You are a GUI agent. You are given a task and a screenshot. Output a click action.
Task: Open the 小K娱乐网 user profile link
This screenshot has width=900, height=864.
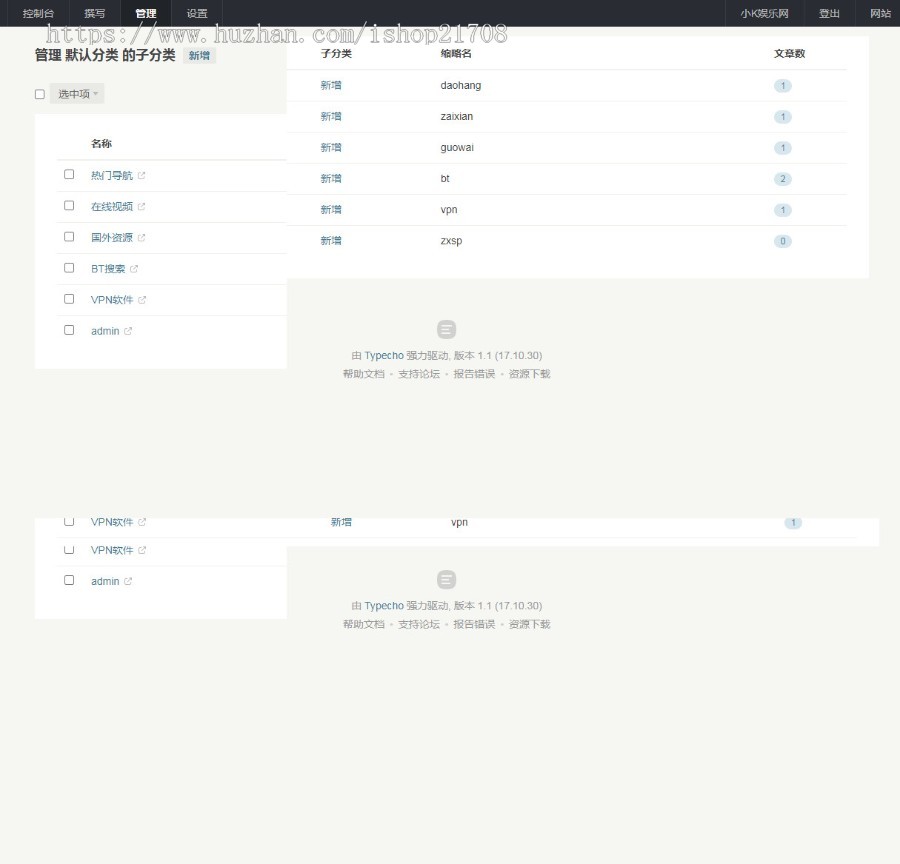[x=765, y=13]
